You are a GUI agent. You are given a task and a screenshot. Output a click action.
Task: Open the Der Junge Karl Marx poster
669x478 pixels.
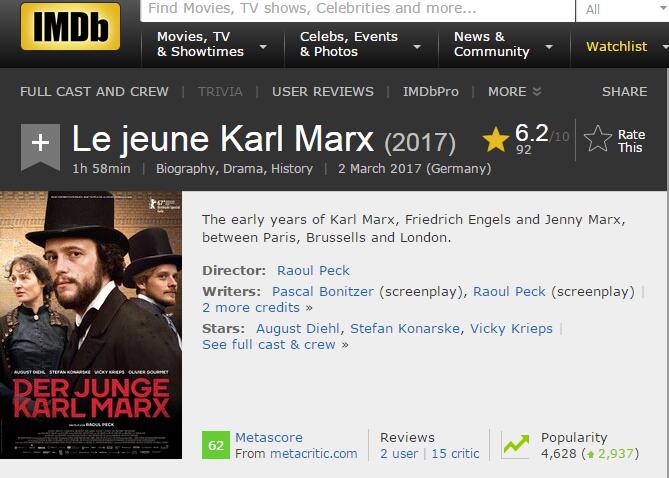coord(91,325)
